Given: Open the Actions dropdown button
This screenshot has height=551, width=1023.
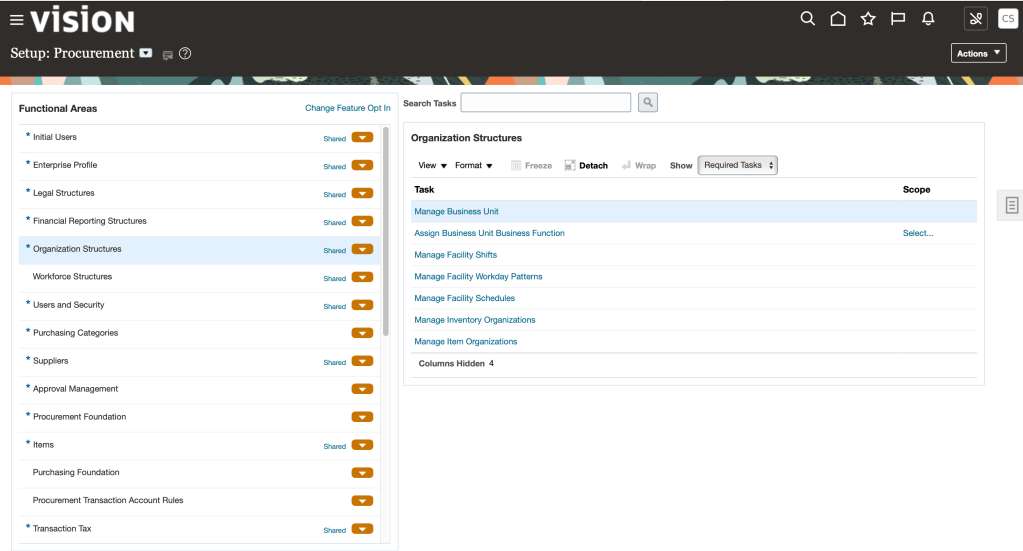Looking at the screenshot, I should tap(978, 54).
